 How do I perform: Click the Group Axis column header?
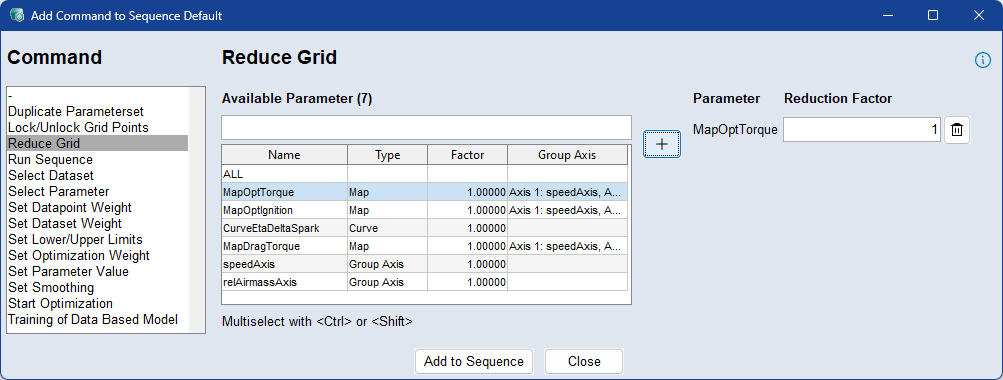[x=567, y=155]
